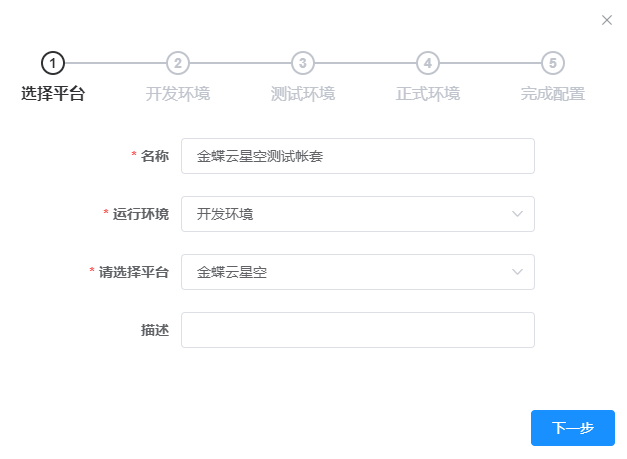Select the 选择平台 step label
627x459 pixels.
[53, 94]
